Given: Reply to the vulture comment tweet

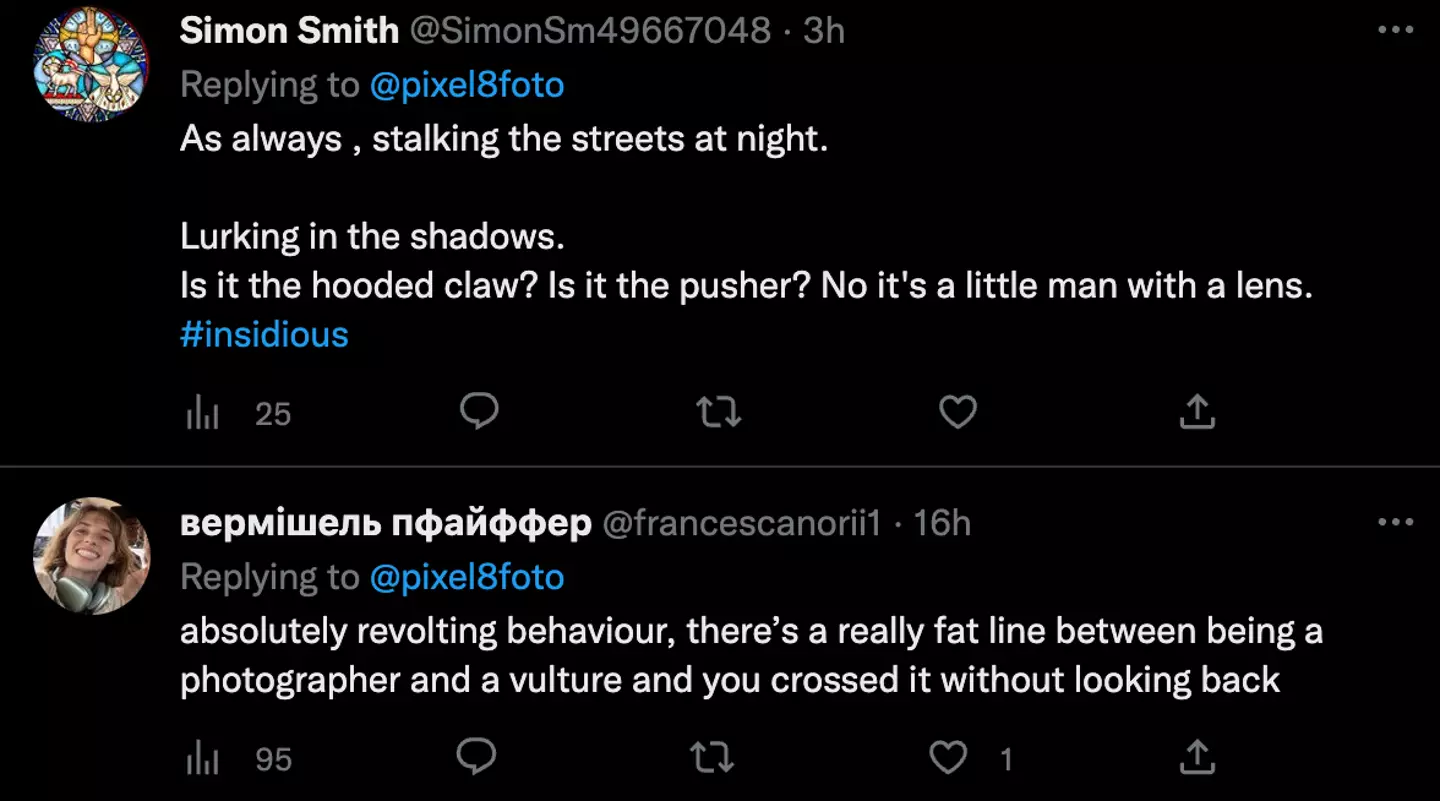Looking at the screenshot, I should [x=476, y=757].
